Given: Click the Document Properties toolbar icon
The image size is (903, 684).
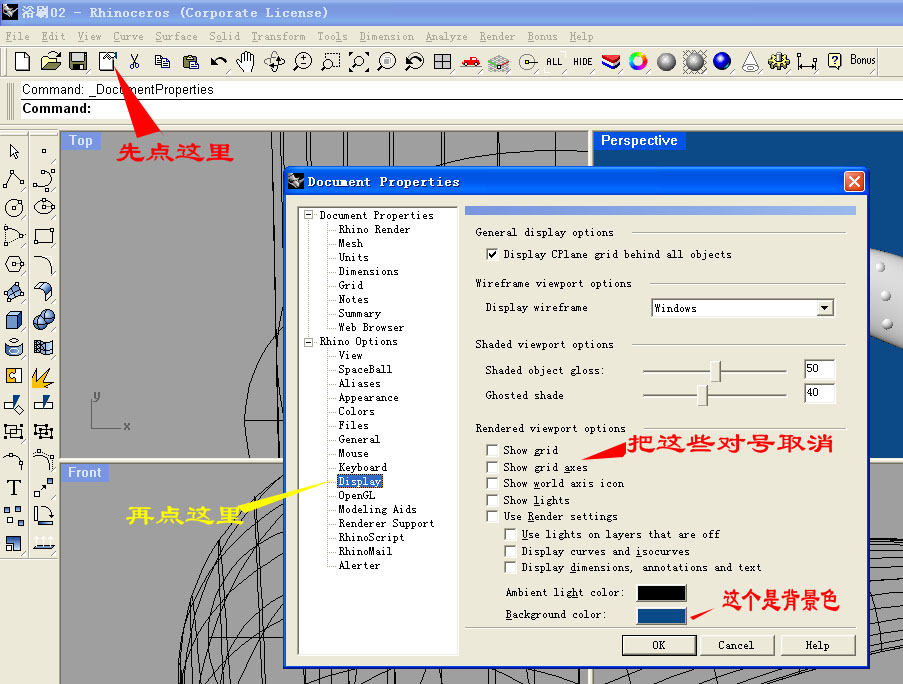Looking at the screenshot, I should tap(106, 62).
